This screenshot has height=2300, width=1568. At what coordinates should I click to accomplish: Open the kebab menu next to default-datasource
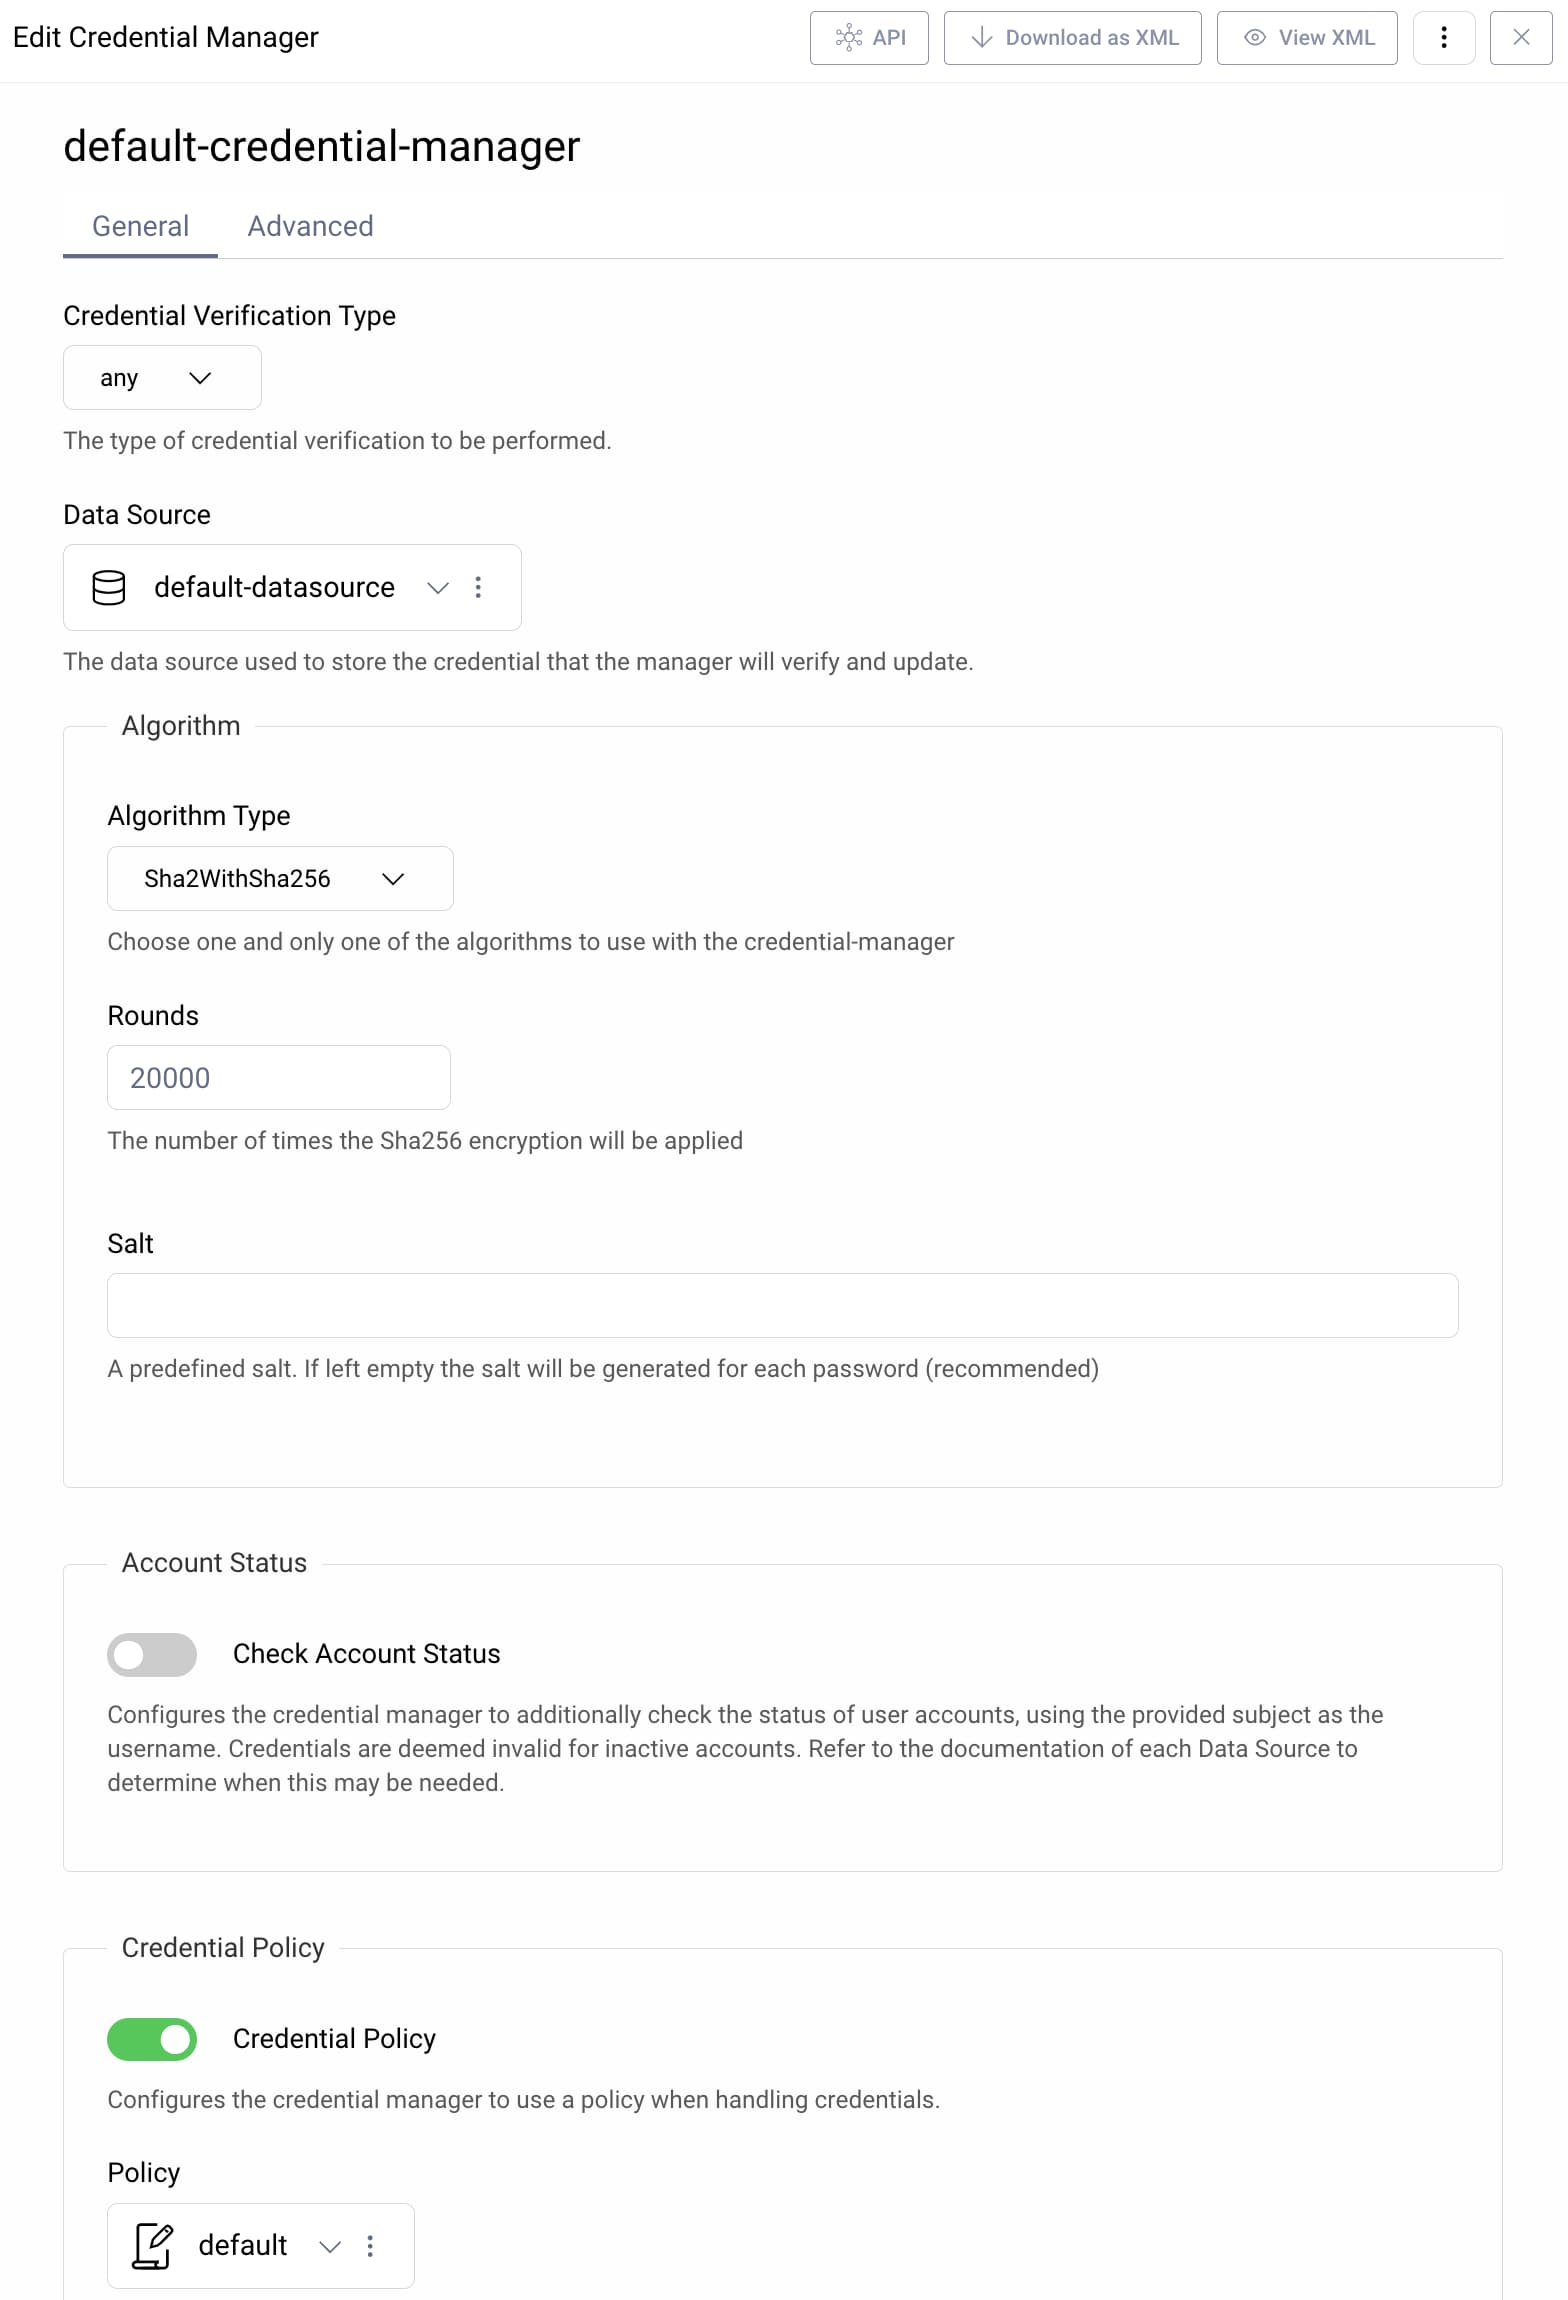pos(479,587)
